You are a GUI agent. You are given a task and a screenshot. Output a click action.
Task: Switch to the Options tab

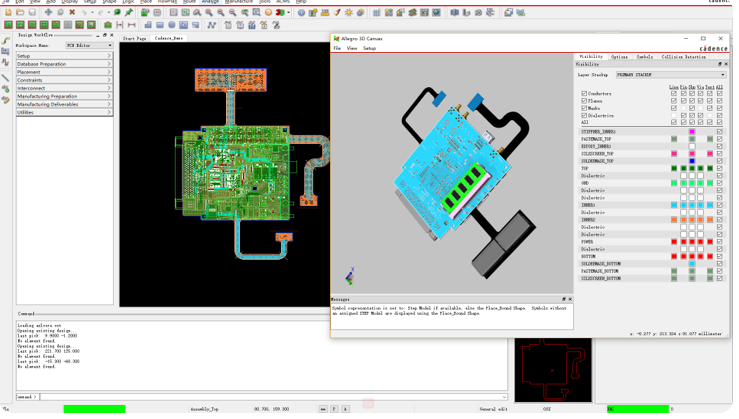(619, 57)
